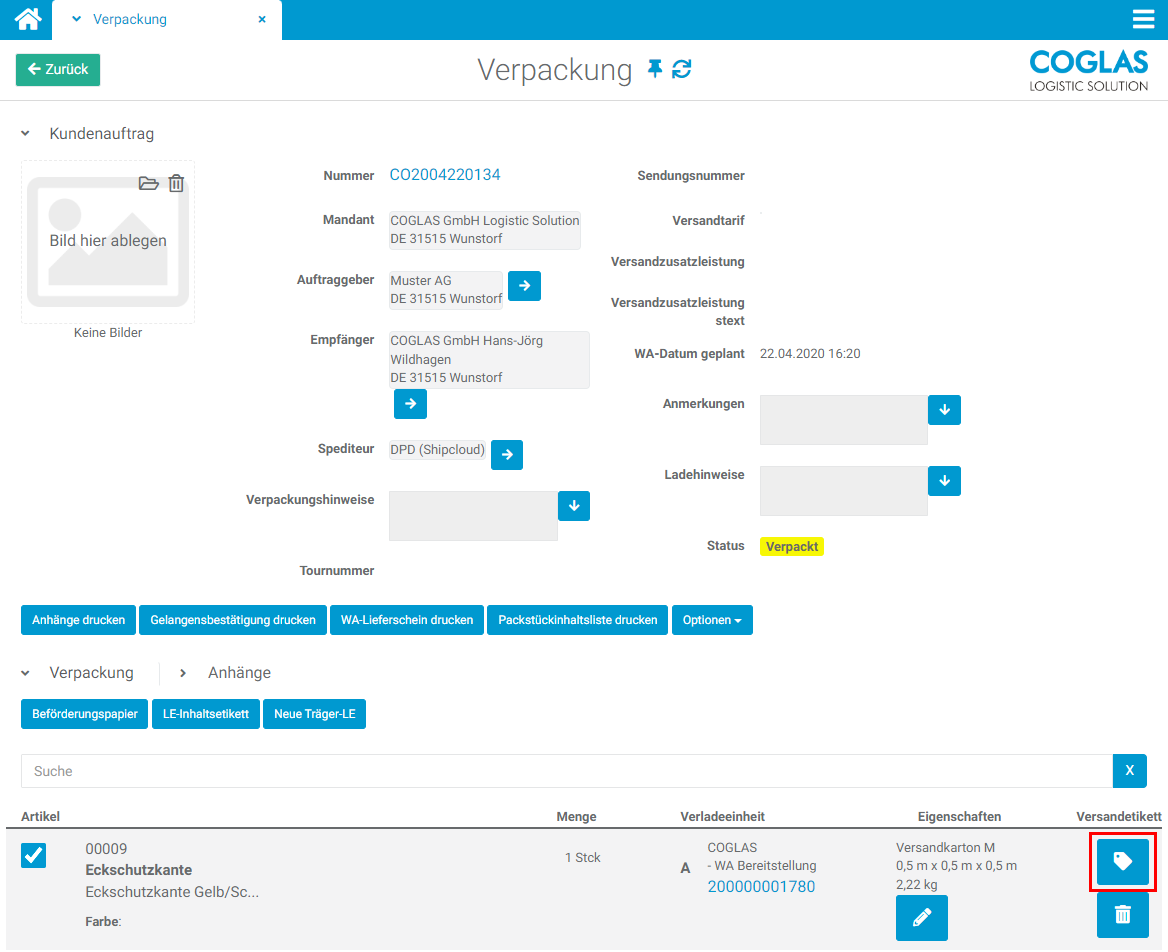Refresh the Verpackung page
This screenshot has width=1168, height=952.
click(x=682, y=69)
